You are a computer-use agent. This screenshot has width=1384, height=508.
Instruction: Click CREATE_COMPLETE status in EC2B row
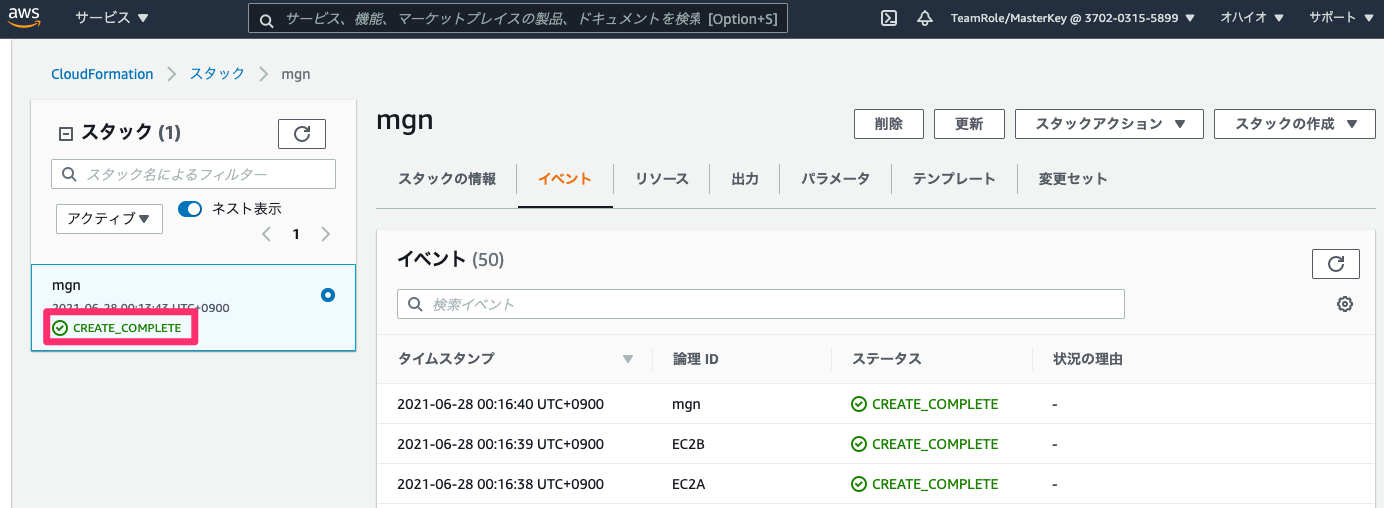[925, 444]
